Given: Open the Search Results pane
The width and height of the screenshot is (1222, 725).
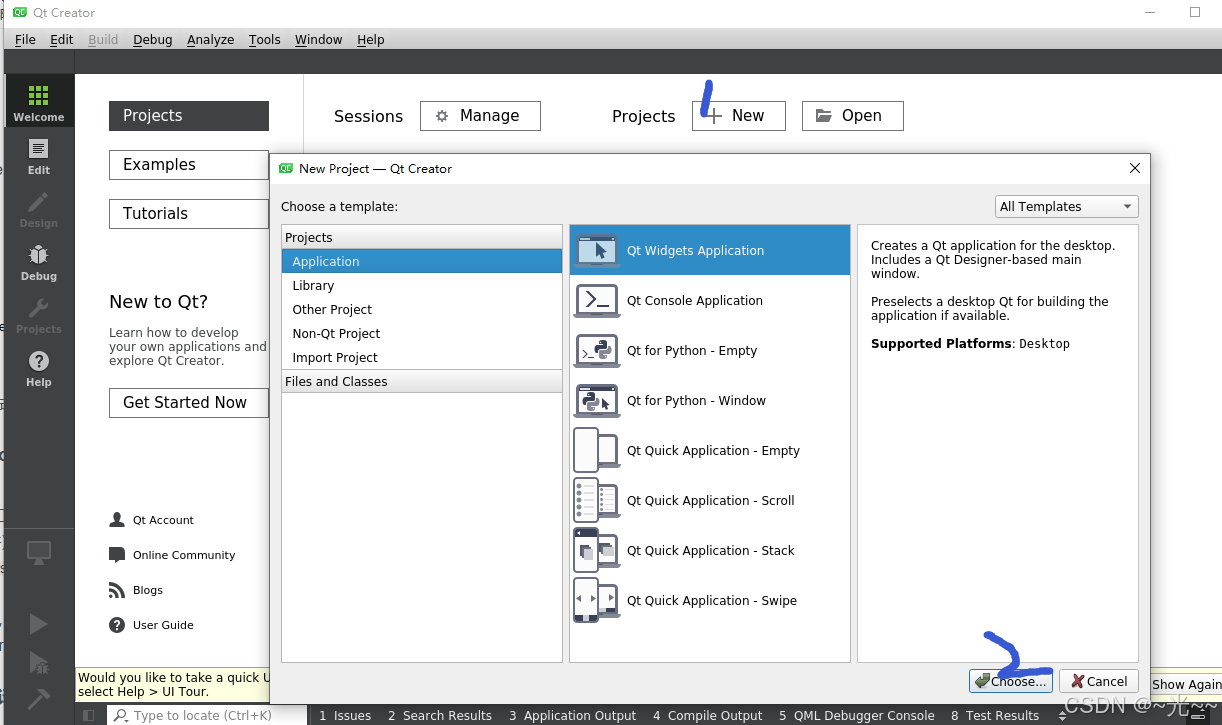Looking at the screenshot, I should coord(439,715).
